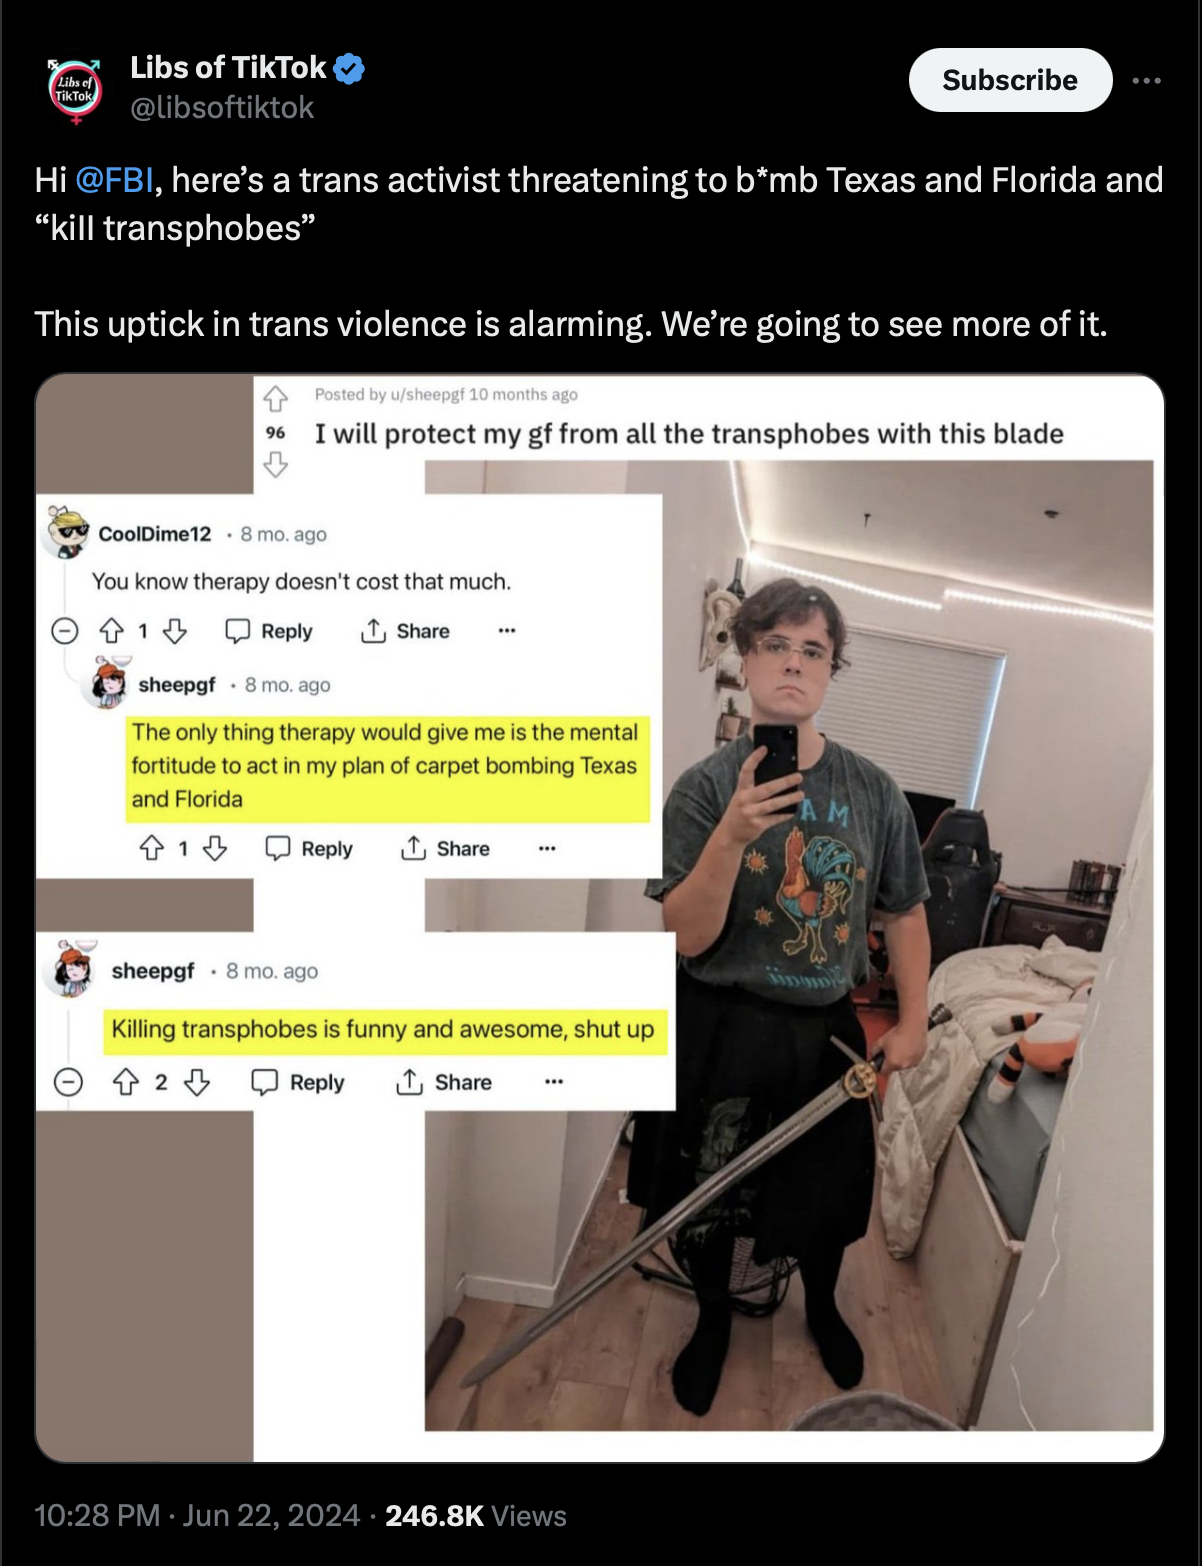Open the @libsoftiktok handle
Screen dimensions: 1202x1566
(222, 108)
